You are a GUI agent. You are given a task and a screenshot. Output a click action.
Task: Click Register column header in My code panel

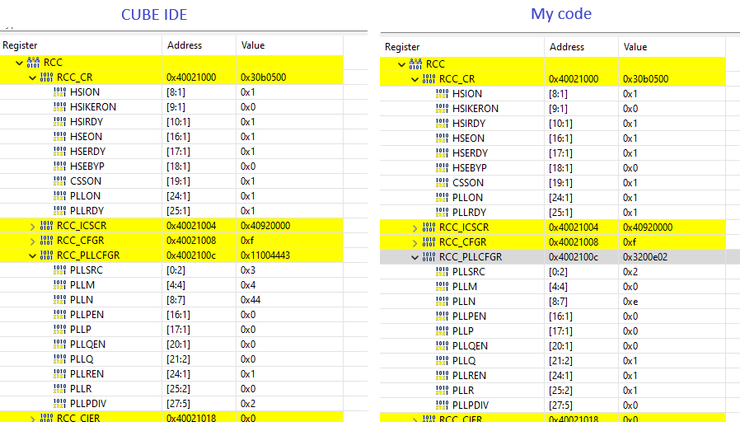click(x=402, y=47)
